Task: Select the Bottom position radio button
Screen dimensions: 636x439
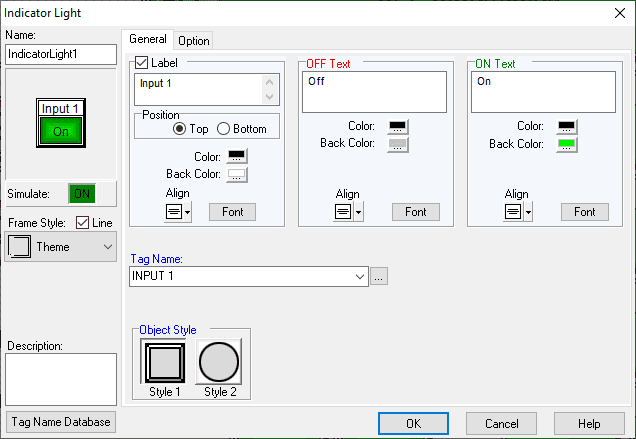Action: (x=223, y=129)
